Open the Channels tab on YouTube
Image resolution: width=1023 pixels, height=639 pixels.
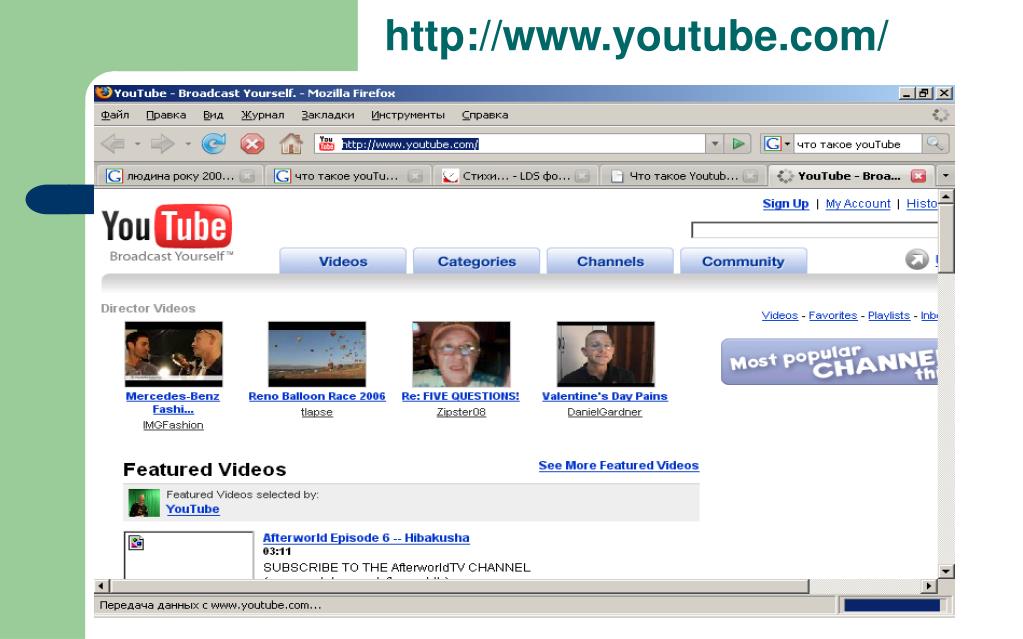point(610,261)
